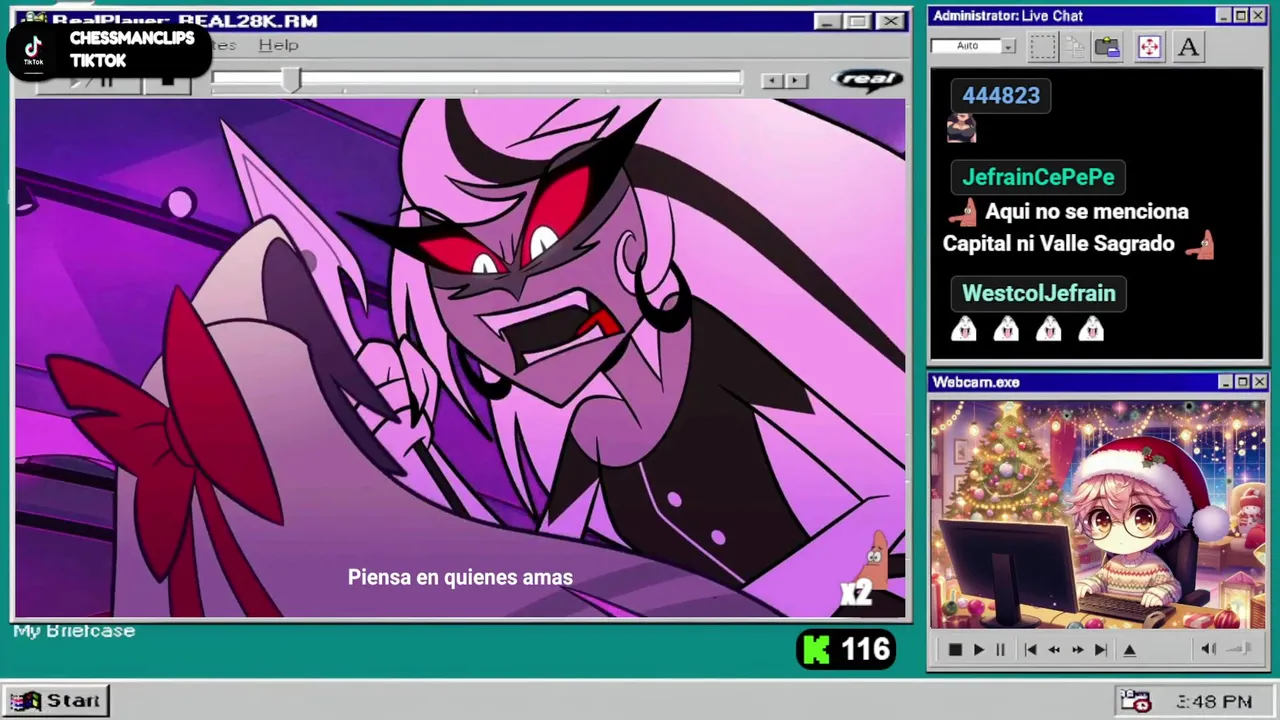The image size is (1280, 720).
Task: Click the red four-arrow move icon
Action: pos(1149,47)
